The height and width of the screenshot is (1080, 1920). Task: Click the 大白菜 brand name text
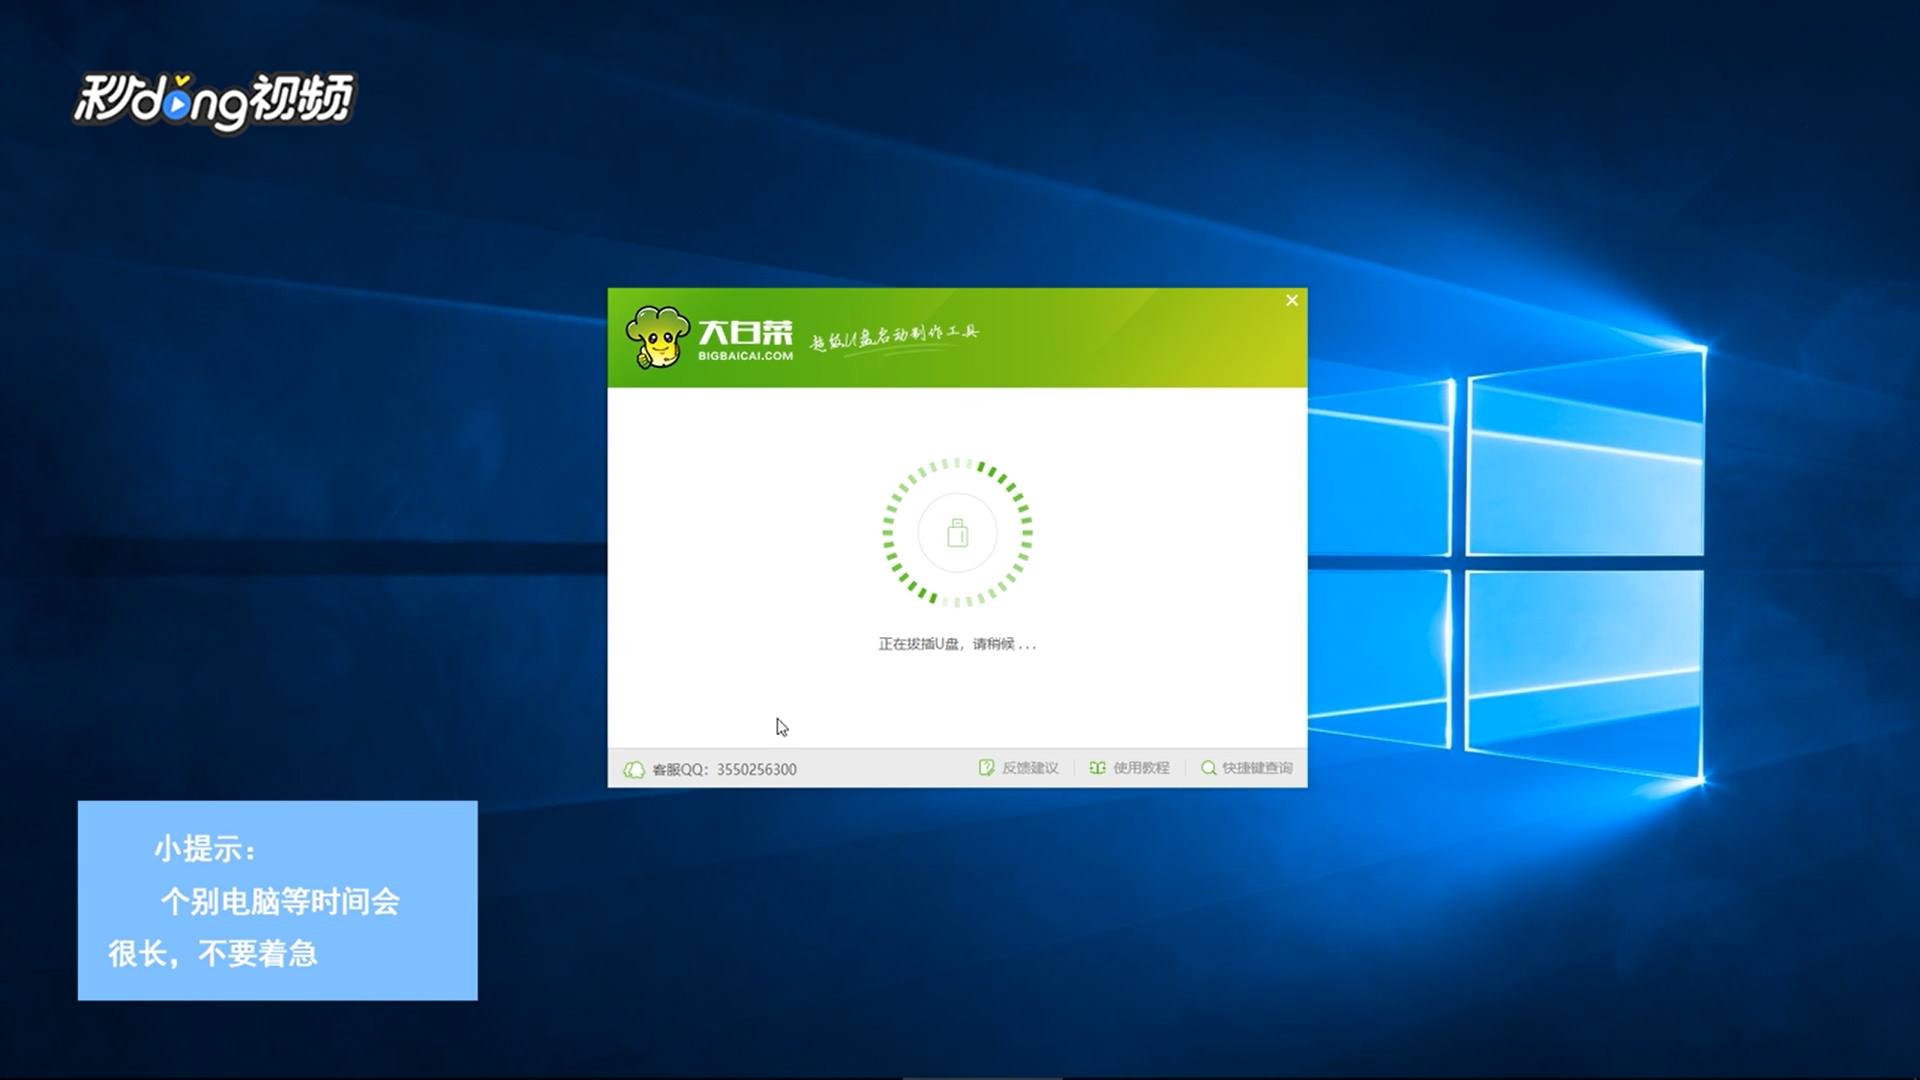click(x=745, y=331)
